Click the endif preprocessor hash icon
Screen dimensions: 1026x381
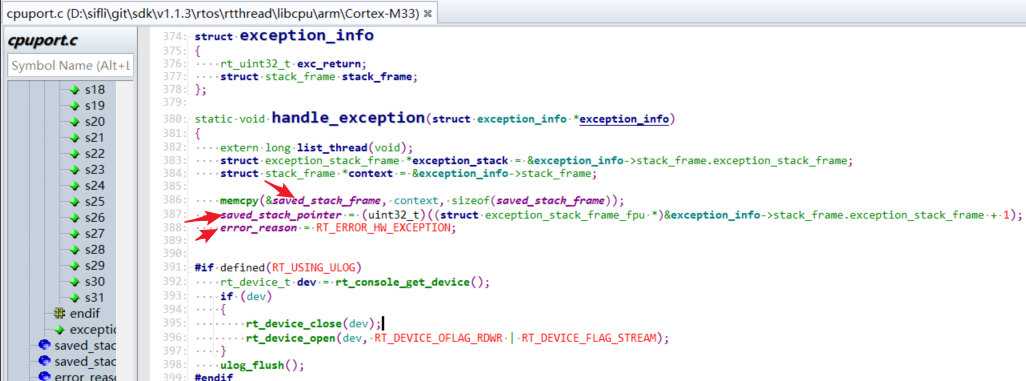point(59,314)
